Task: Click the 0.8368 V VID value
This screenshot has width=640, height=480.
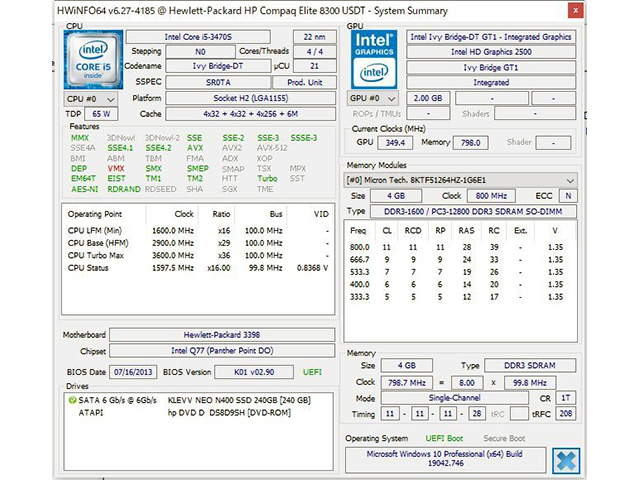Action: tap(312, 268)
